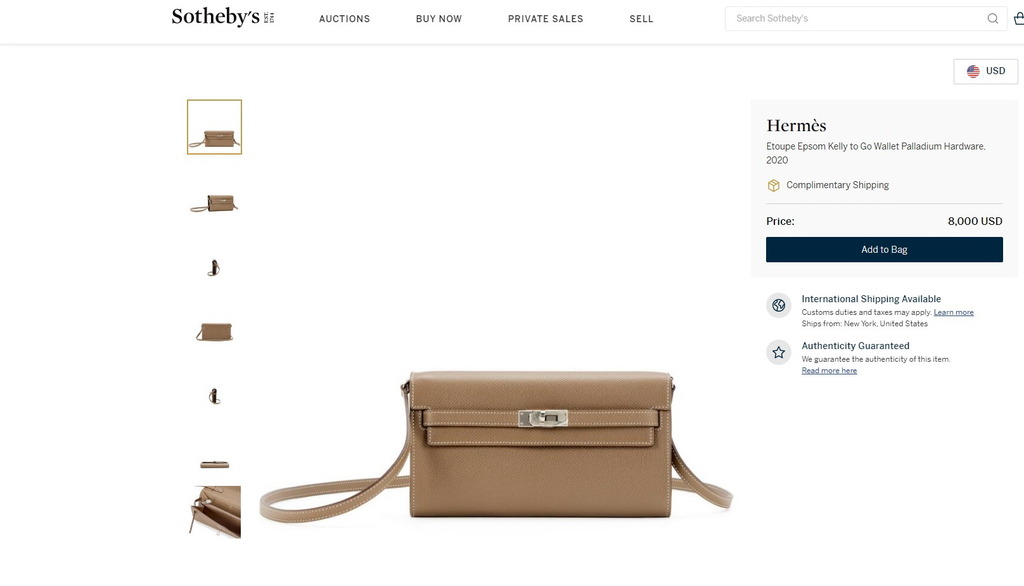Click the Add to Bag button
The height and width of the screenshot is (586, 1024).
[884, 250]
